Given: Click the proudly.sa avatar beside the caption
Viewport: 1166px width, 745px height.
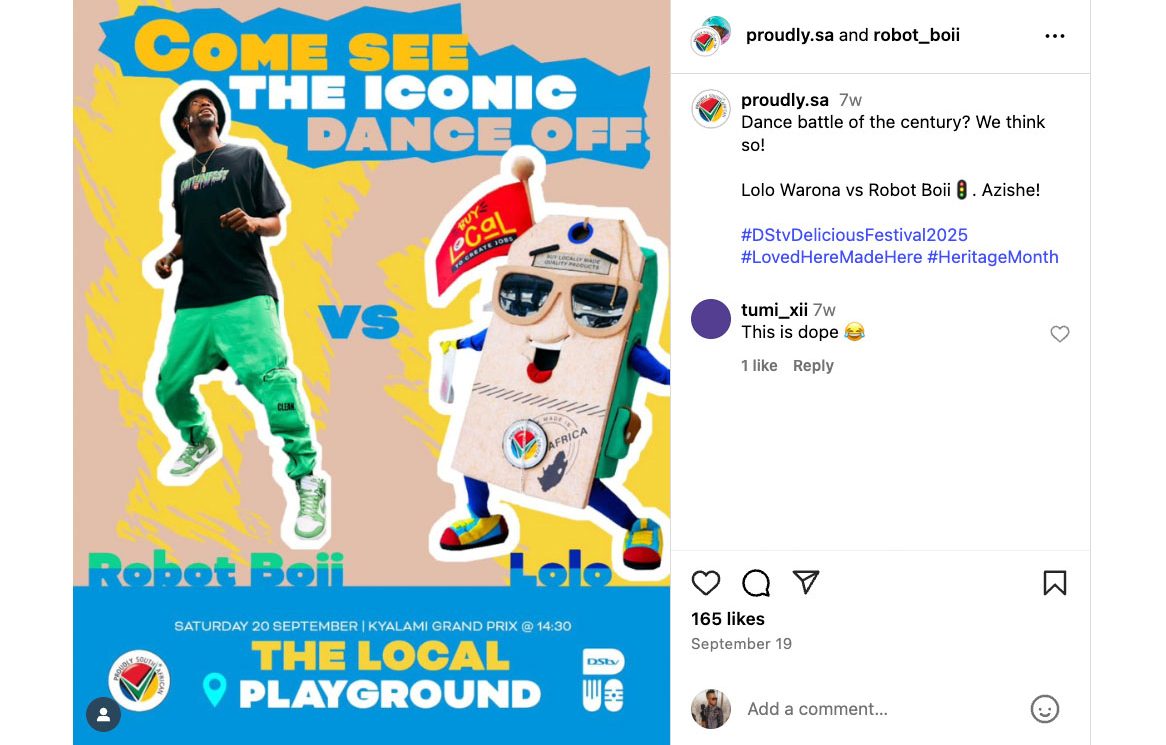Looking at the screenshot, I should (x=710, y=109).
